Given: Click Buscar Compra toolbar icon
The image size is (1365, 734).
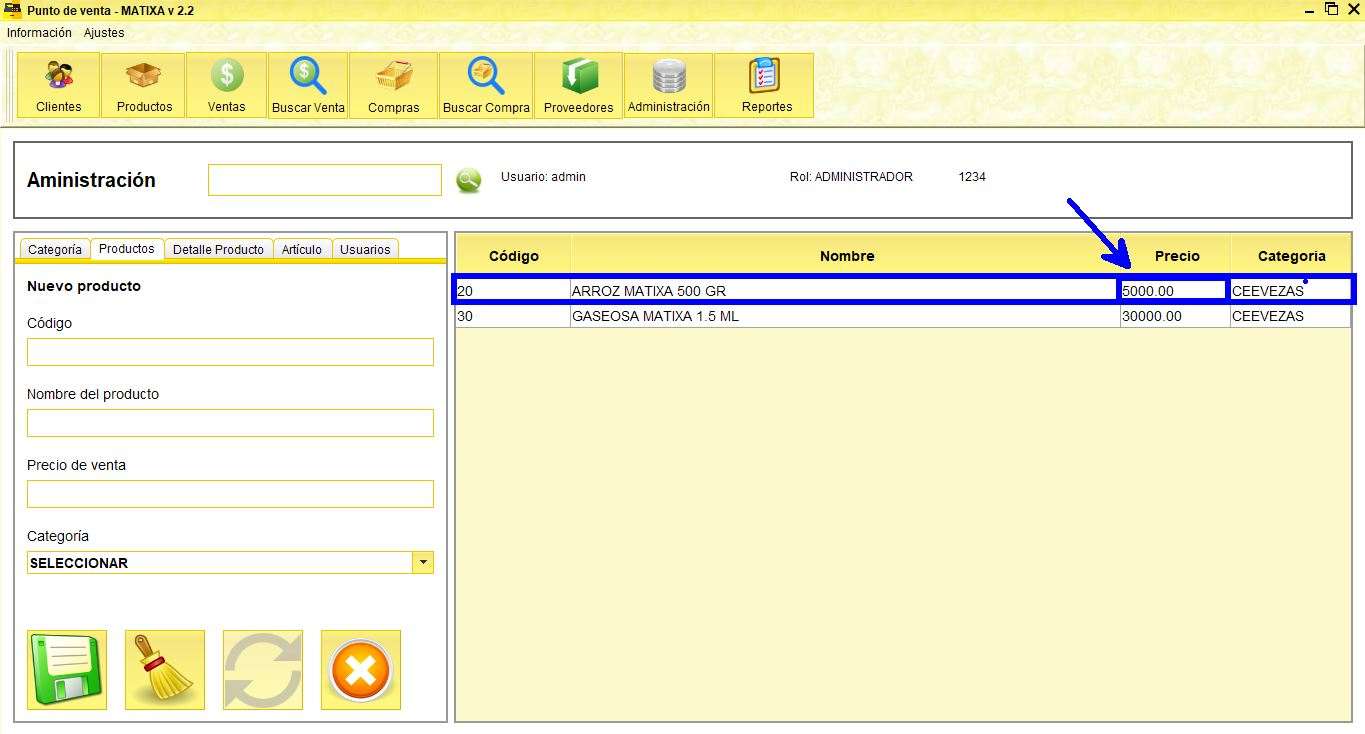Looking at the screenshot, I should pos(486,85).
